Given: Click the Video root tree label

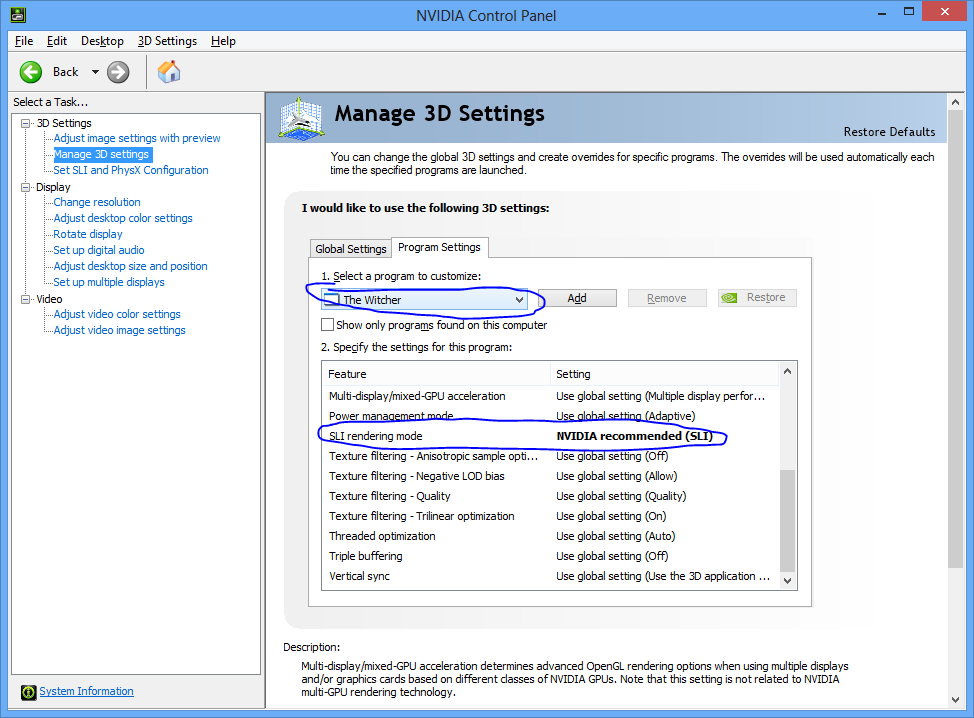Looking at the screenshot, I should 49,299.
